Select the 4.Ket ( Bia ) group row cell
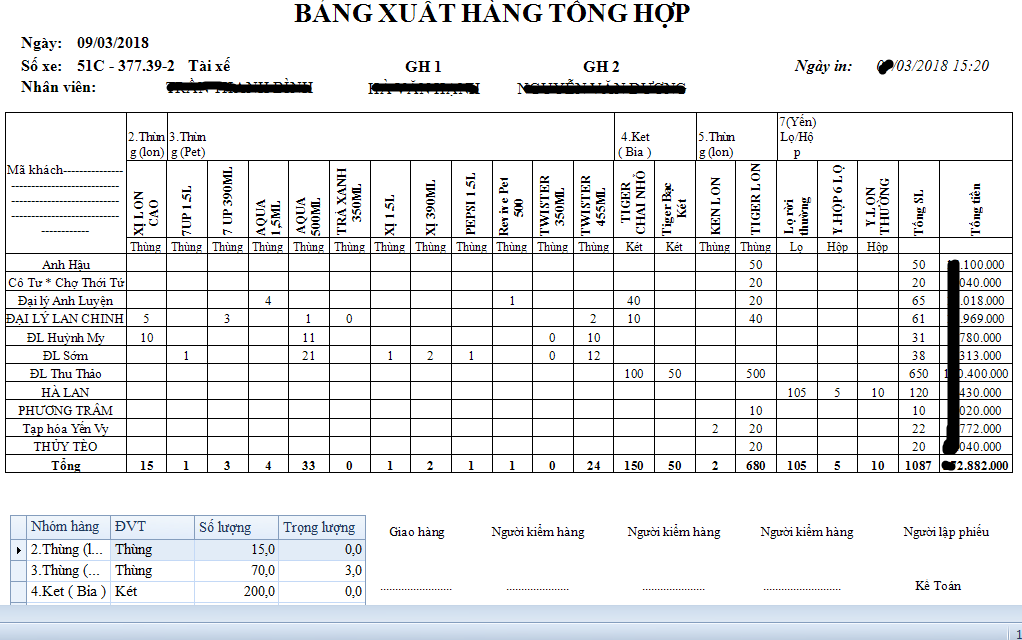 pos(68,591)
